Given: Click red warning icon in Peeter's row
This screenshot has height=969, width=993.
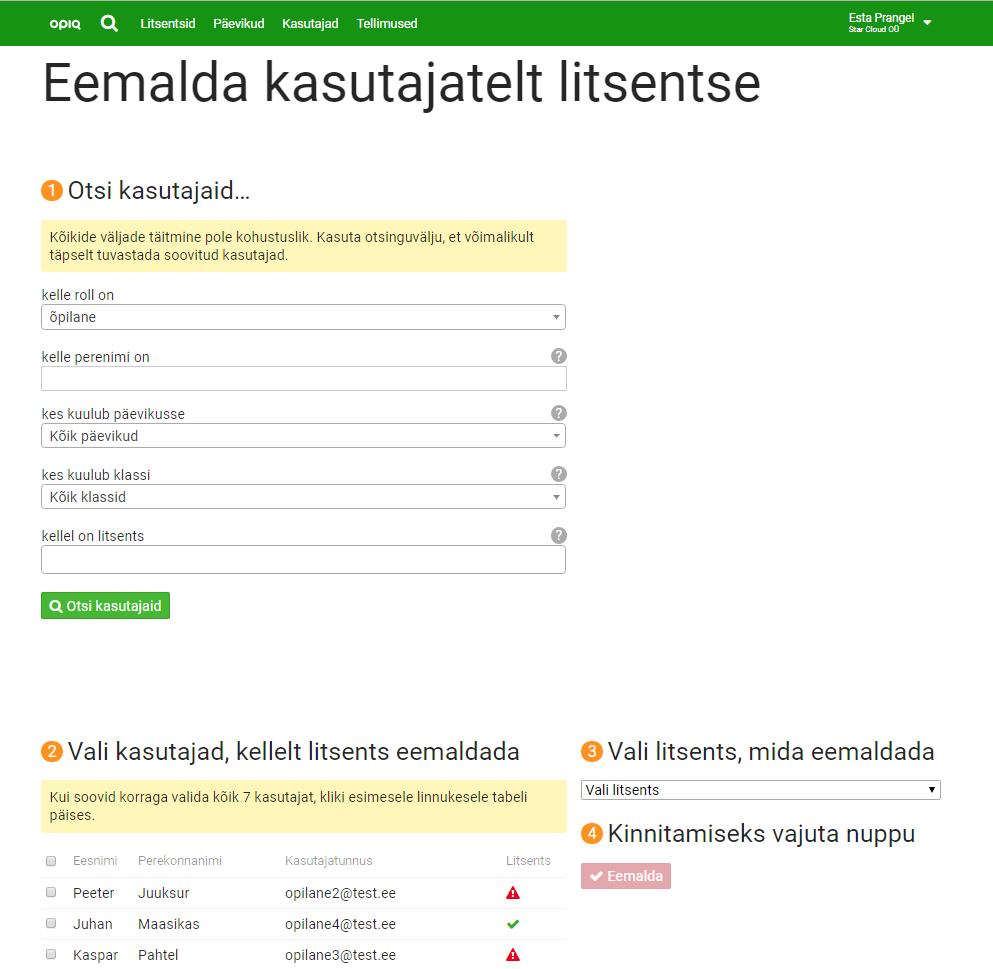Looking at the screenshot, I should [x=513, y=893].
